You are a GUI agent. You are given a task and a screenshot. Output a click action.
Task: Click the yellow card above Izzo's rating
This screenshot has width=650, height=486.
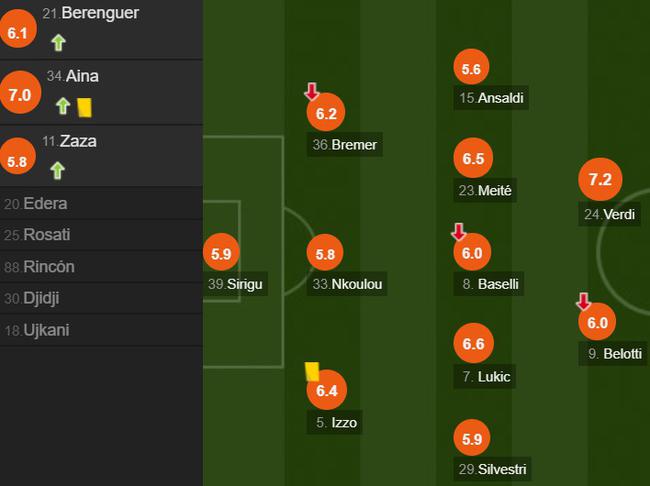[312, 372]
